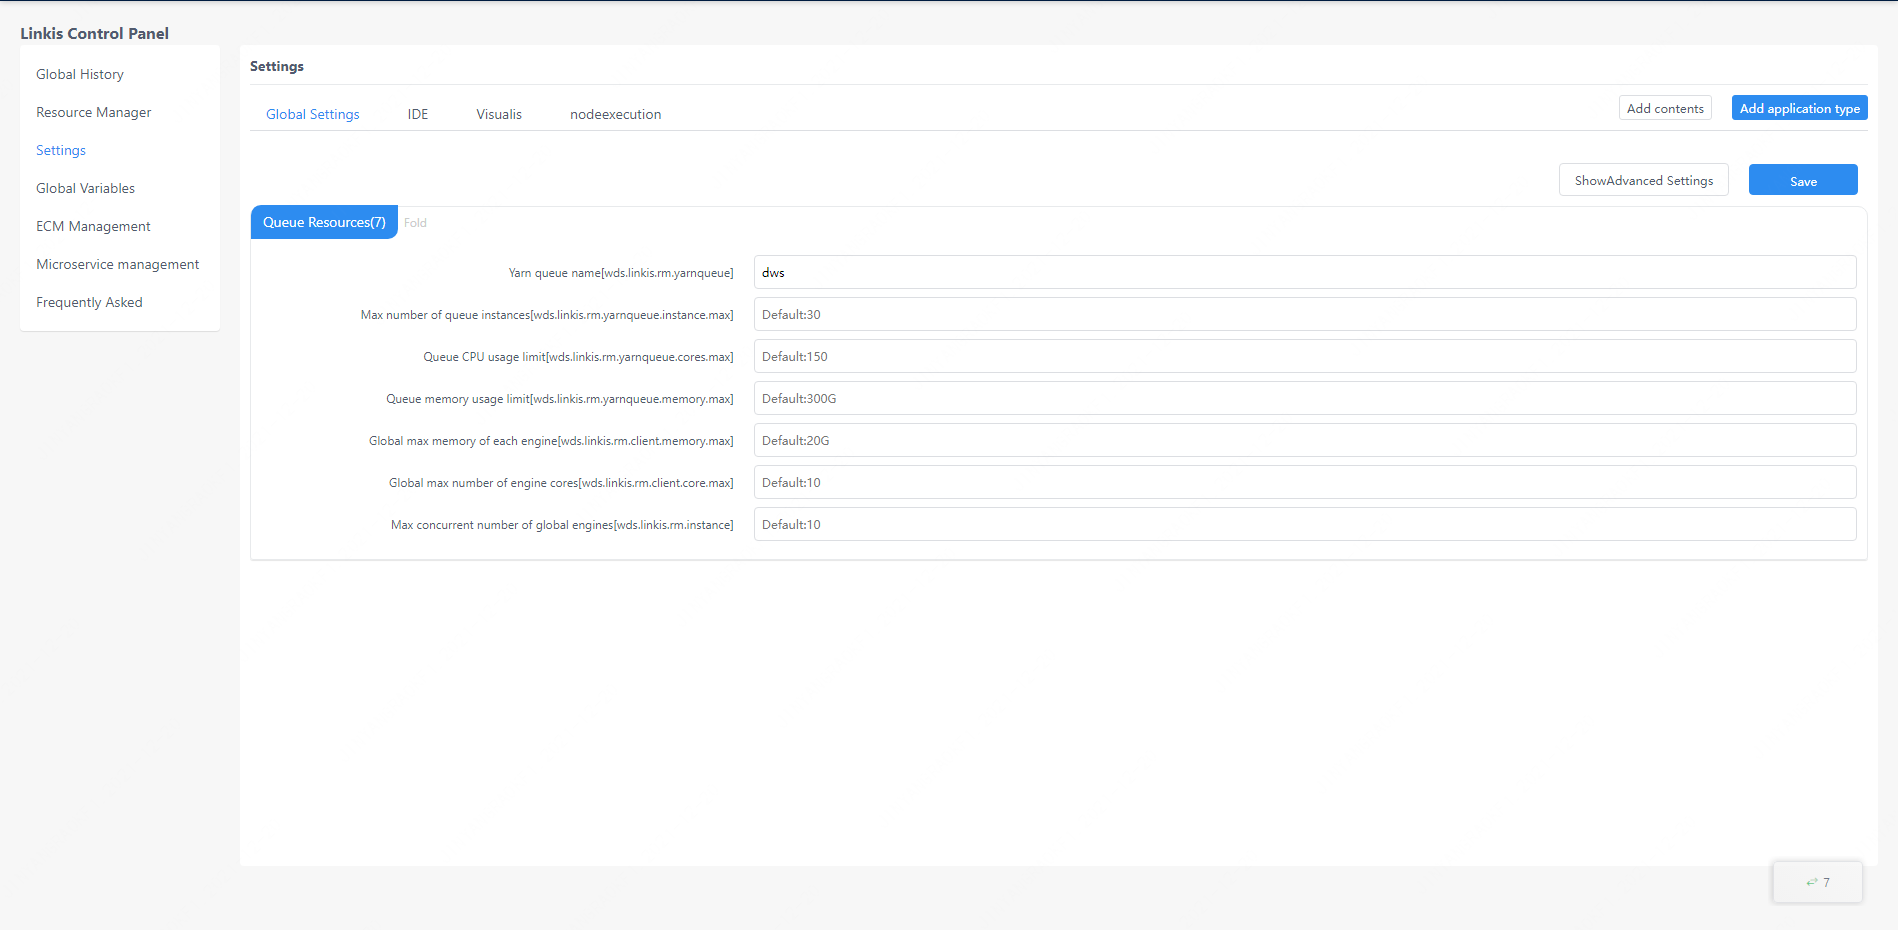Select the Frequently Asked sidebar item
This screenshot has height=930, width=1898.
(89, 302)
